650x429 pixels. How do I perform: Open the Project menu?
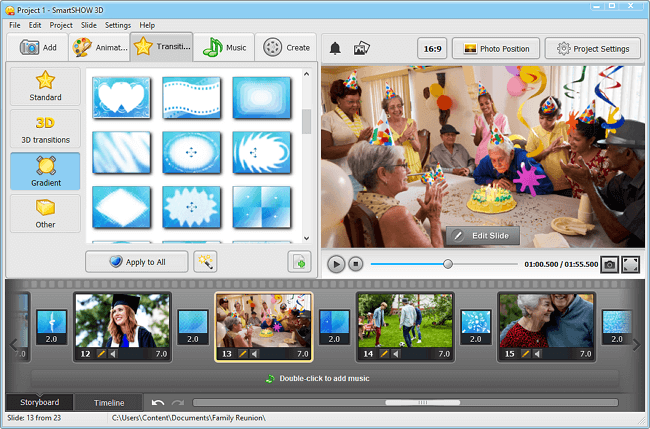click(x=61, y=25)
